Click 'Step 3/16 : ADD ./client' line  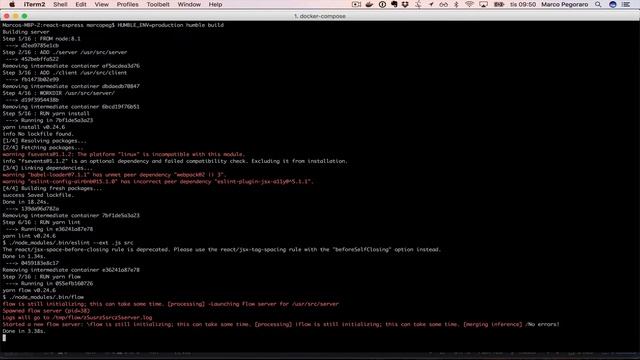coord(65,73)
